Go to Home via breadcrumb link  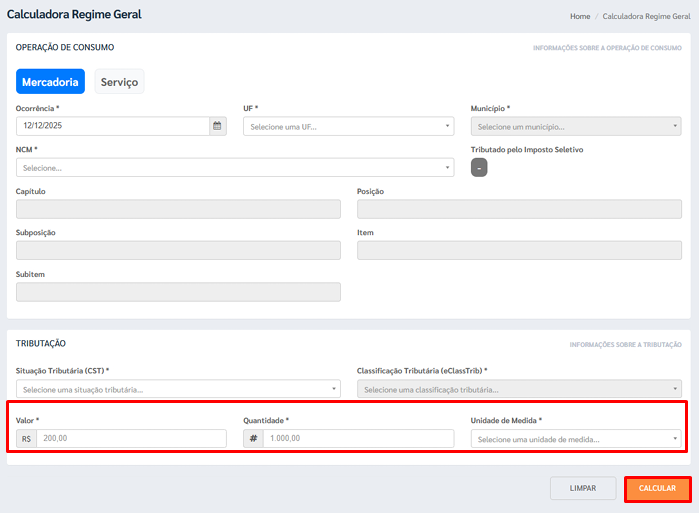[x=580, y=17]
